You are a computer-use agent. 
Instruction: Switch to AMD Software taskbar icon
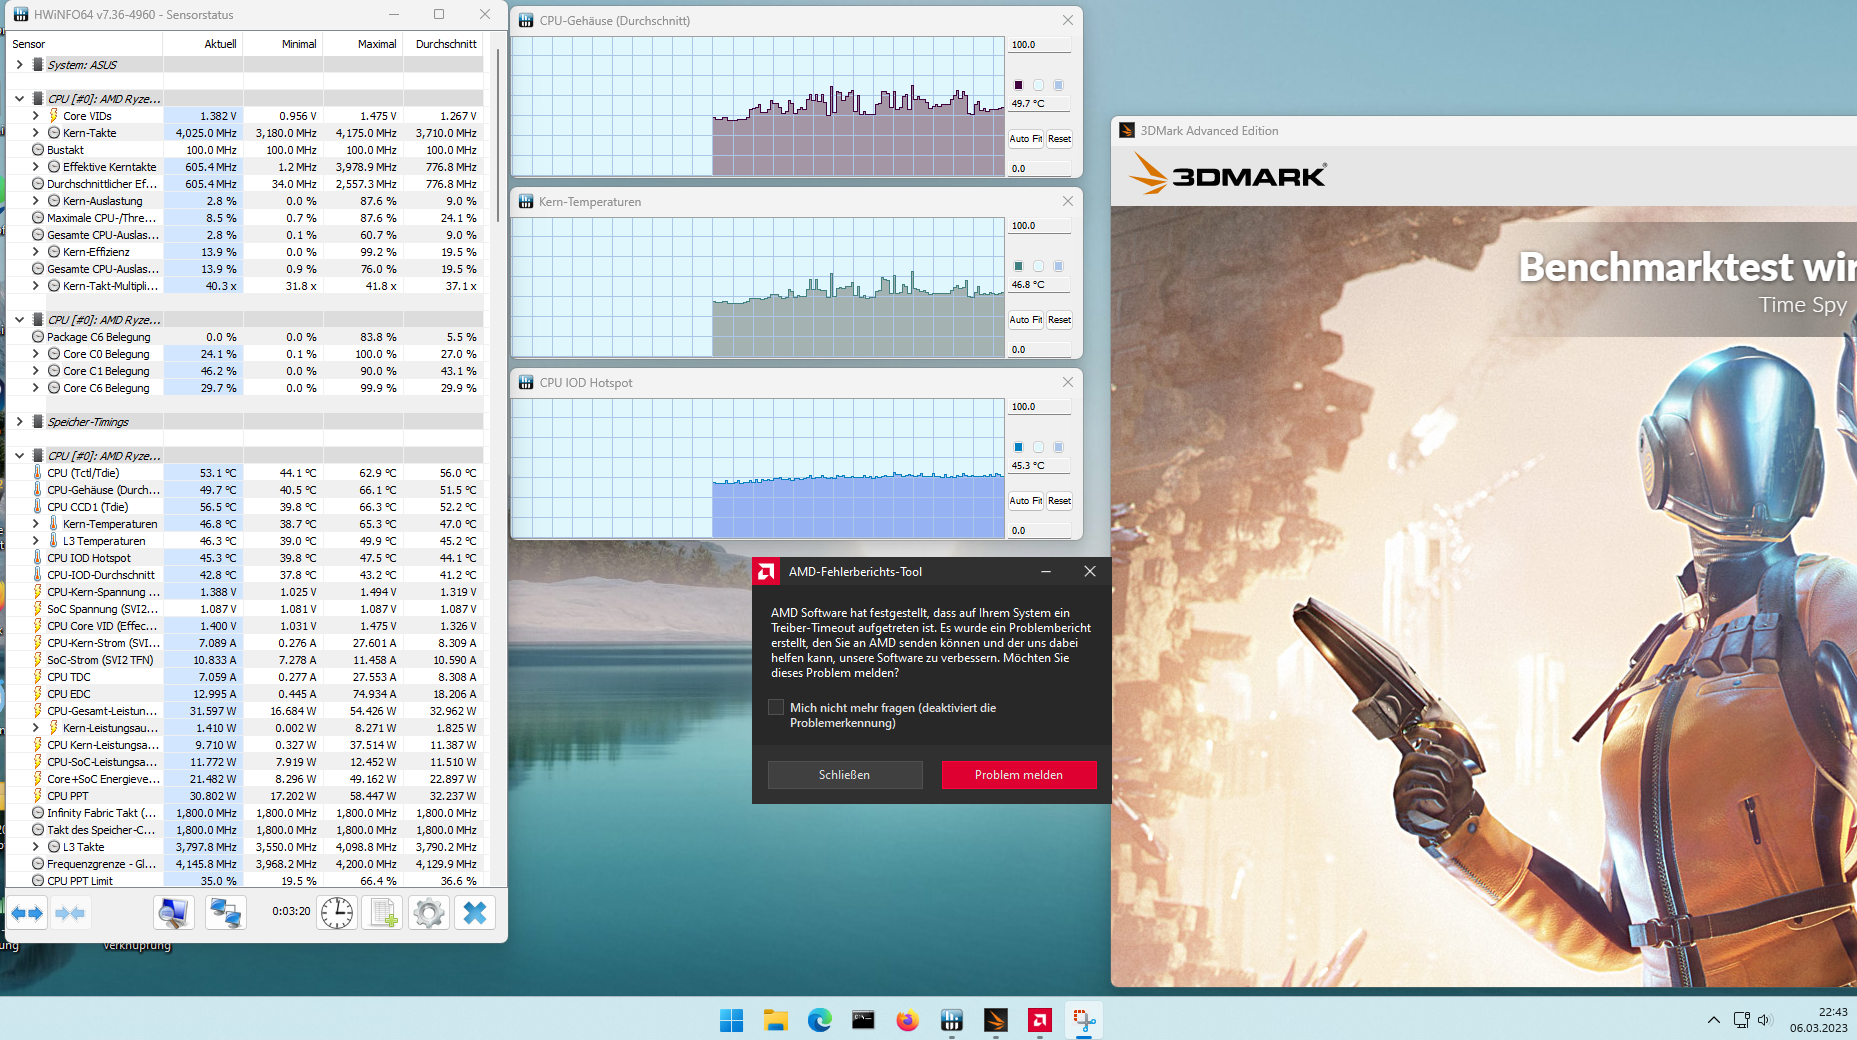1040,1020
